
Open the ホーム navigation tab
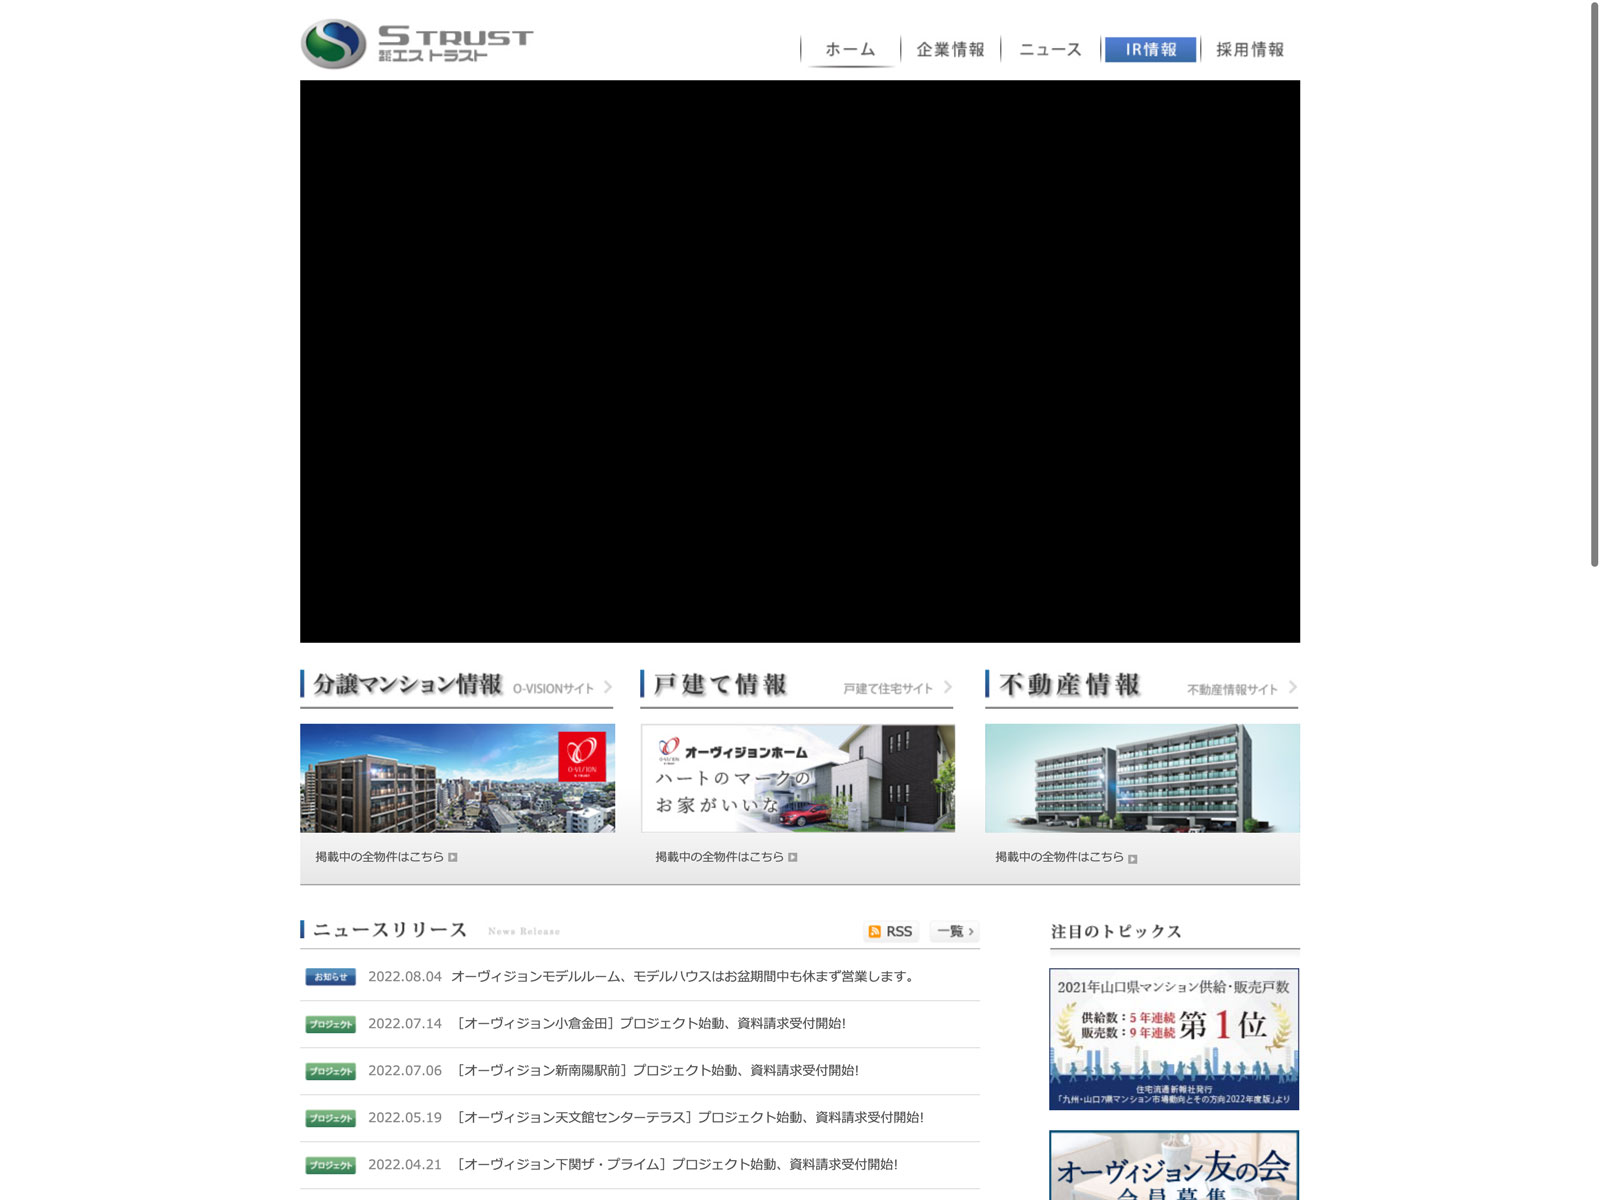click(850, 49)
